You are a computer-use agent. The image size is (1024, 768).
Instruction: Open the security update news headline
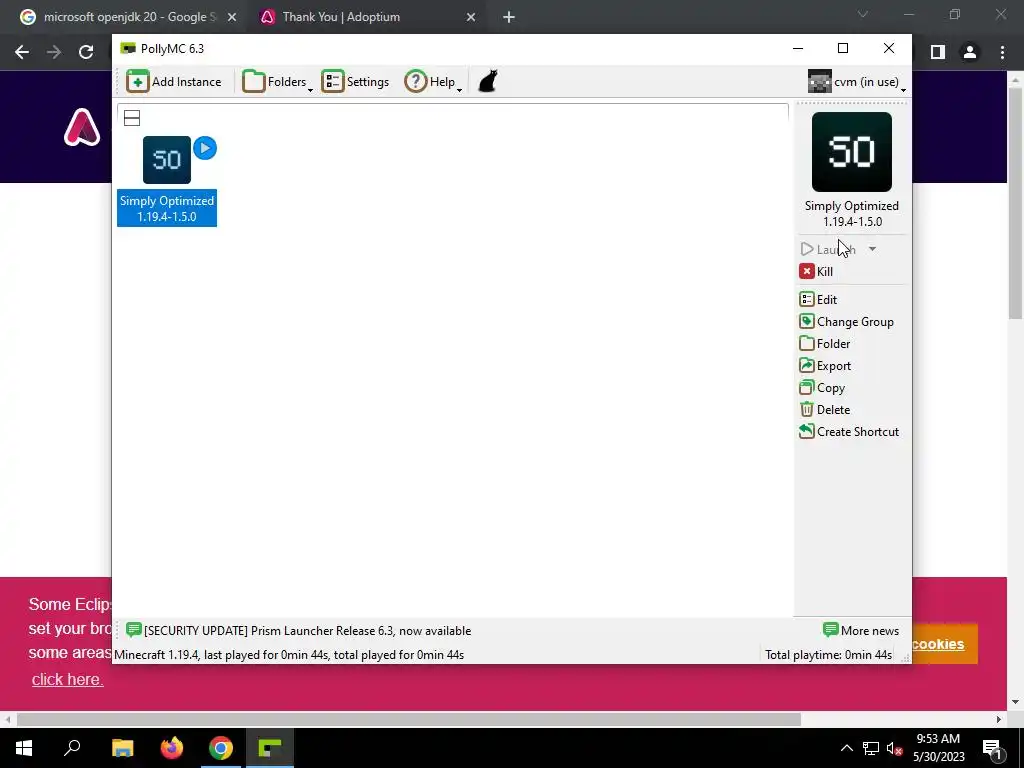click(x=298, y=631)
